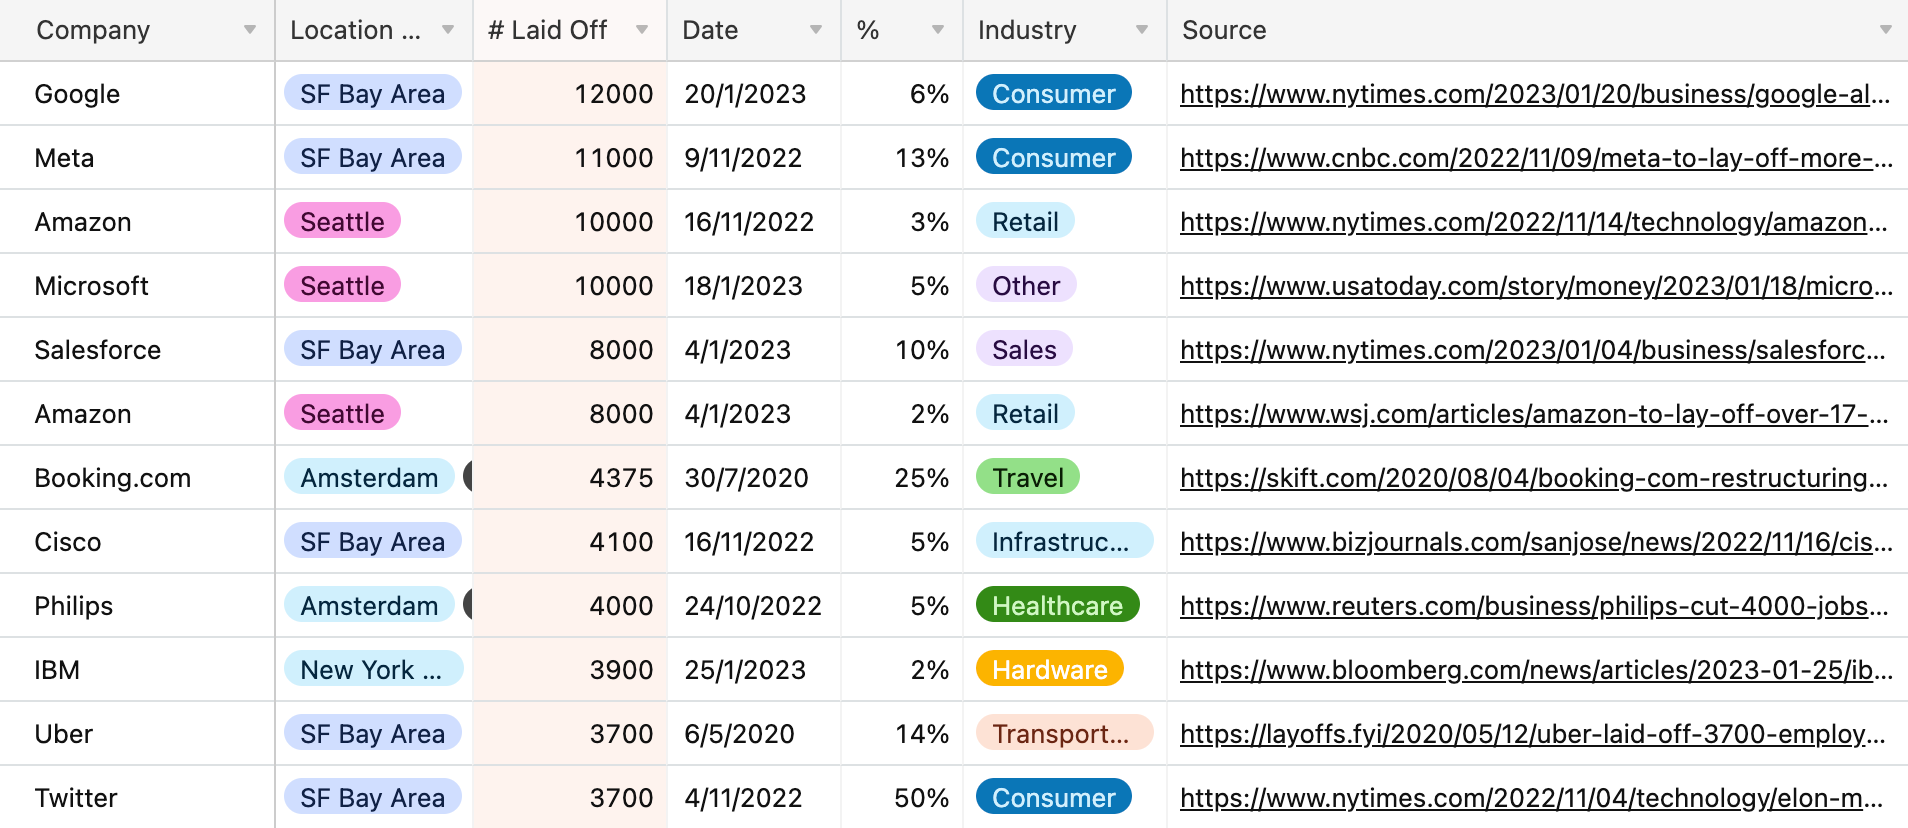Screen dimensions: 1908x828
Task: Open the Cisco bizjournals source link
Action: [x=1536, y=542]
